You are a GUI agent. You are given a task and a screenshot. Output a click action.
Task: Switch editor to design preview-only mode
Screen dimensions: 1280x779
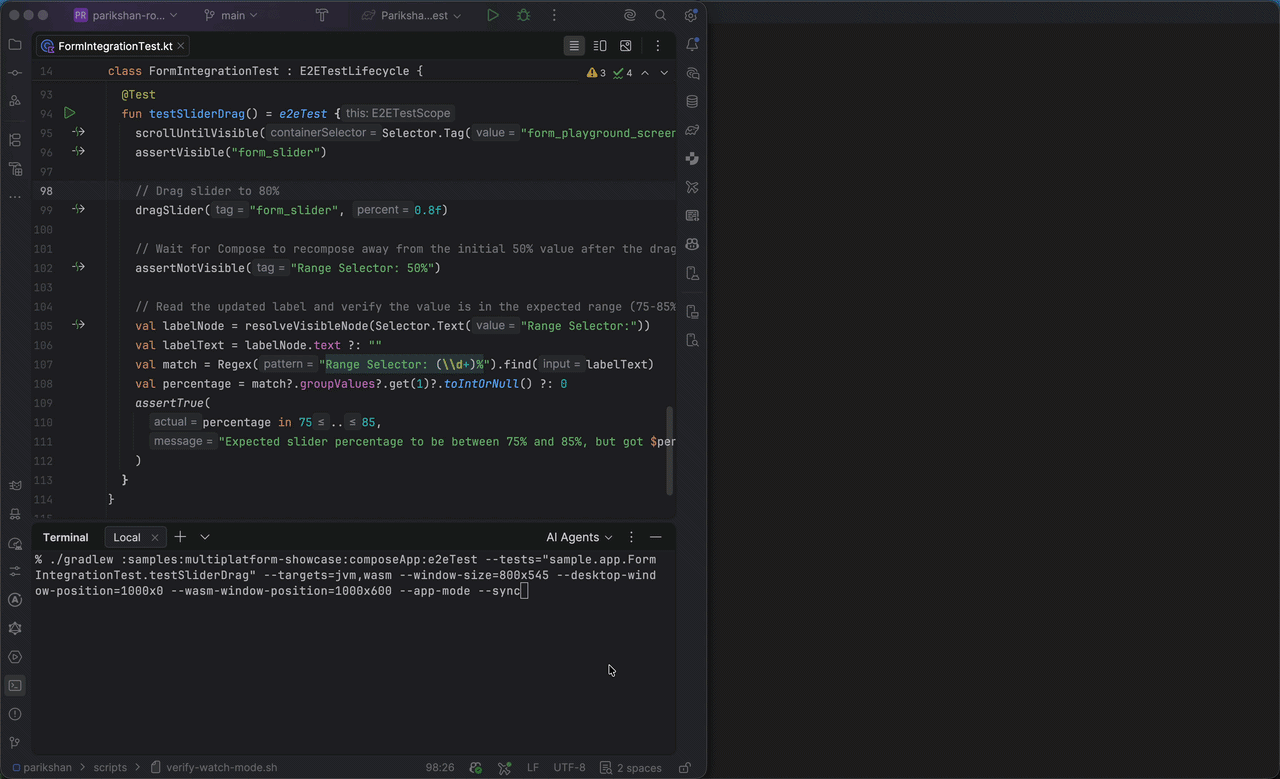pos(626,46)
